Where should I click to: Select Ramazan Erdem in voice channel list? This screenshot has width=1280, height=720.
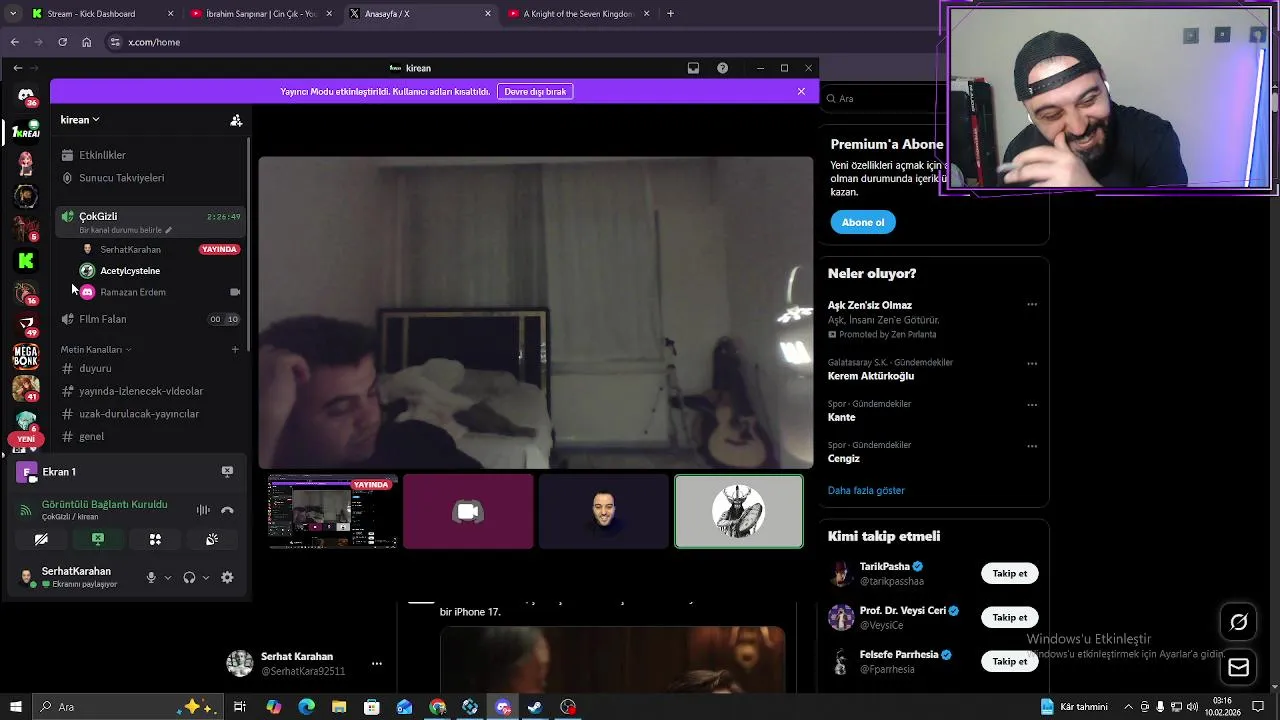pyautogui.click(x=133, y=292)
